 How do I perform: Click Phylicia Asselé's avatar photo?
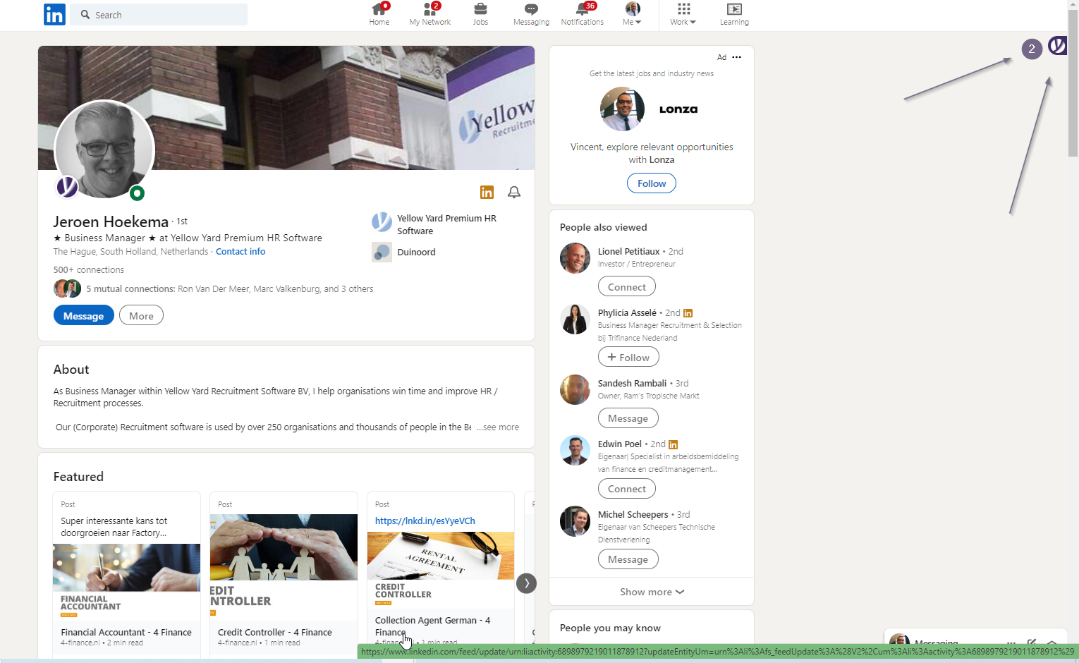575,319
